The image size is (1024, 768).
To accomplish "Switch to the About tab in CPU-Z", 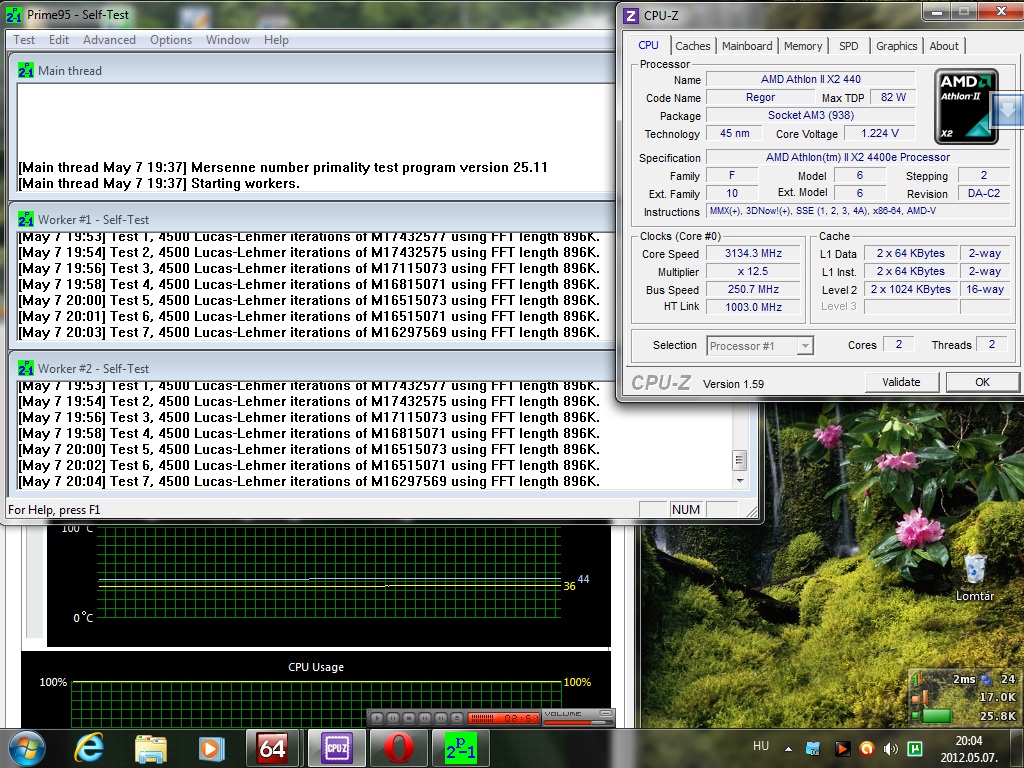I will click(944, 46).
